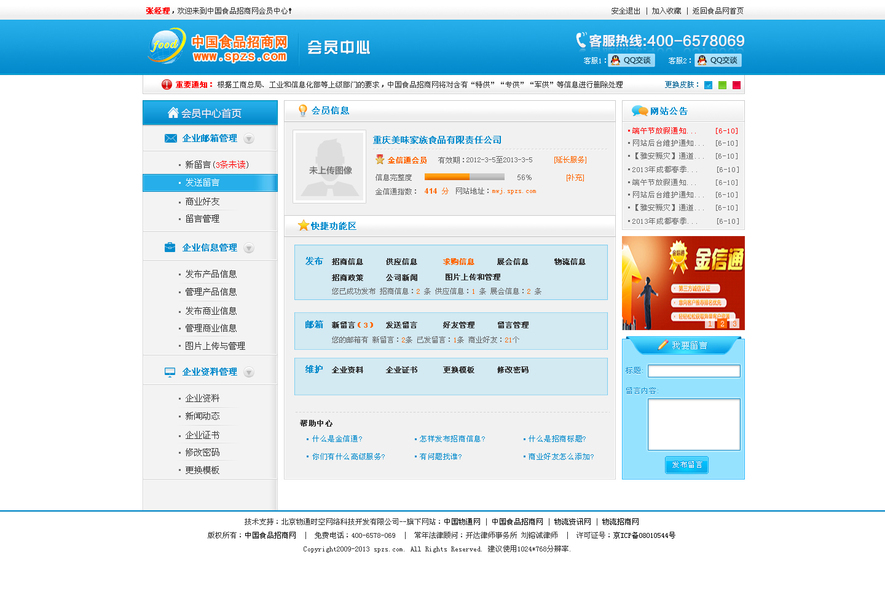Image resolution: width=885 pixels, height=600 pixels.
Task: Click the 补充 link beside completeness
Action: (575, 177)
